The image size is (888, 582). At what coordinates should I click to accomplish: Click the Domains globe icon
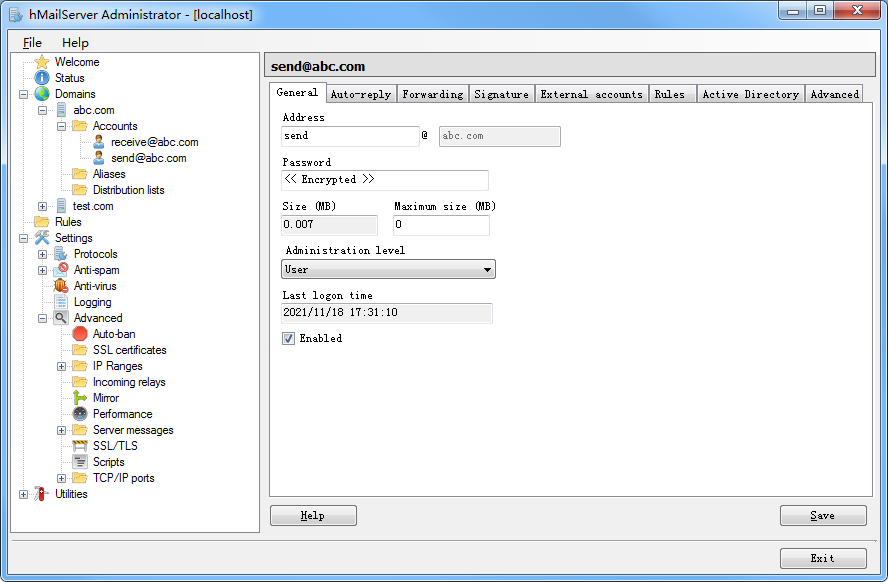pos(42,93)
